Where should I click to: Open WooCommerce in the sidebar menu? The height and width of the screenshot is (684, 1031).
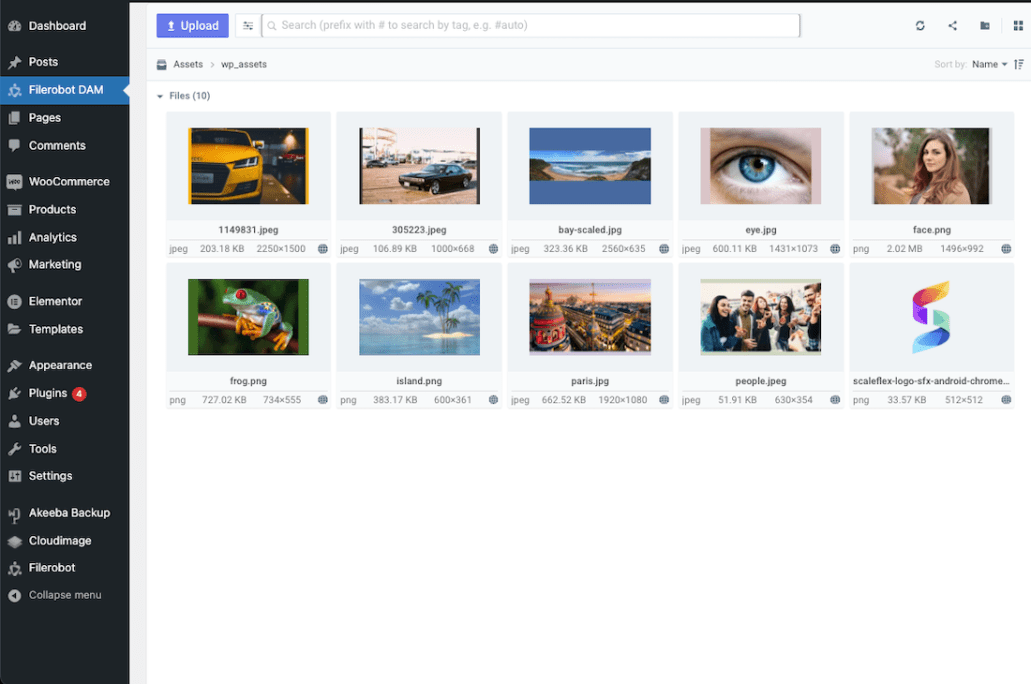tap(64, 182)
